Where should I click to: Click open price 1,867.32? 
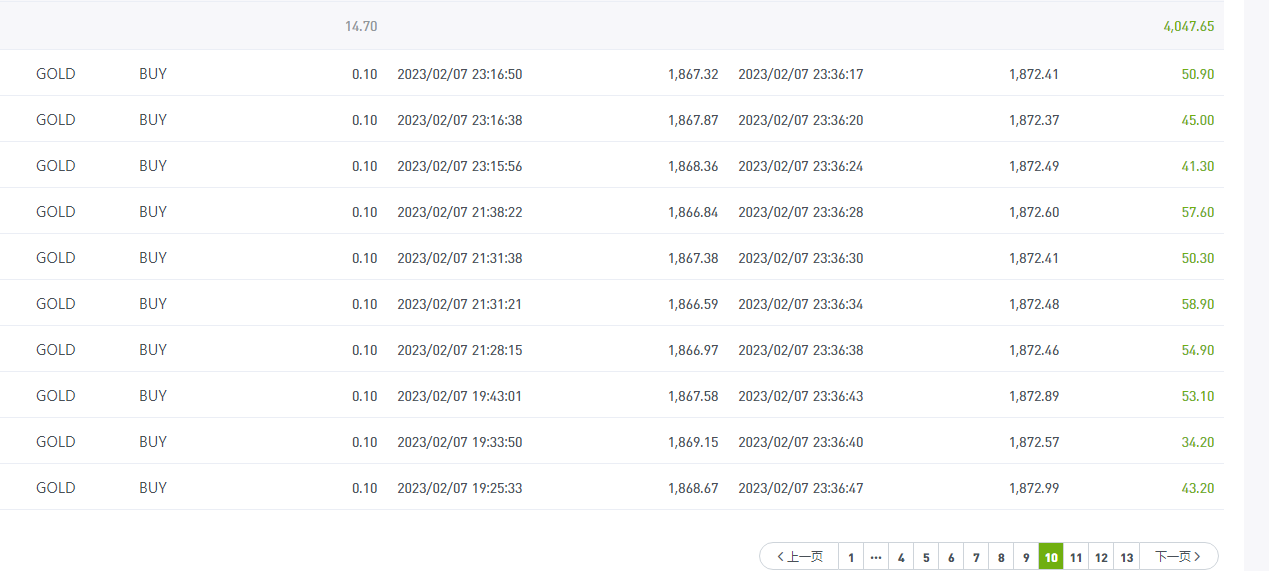[x=693, y=74]
